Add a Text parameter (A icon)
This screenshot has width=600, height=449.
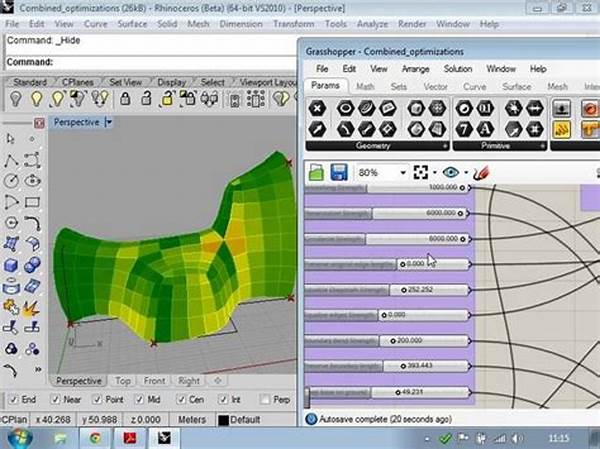pyautogui.click(x=485, y=129)
